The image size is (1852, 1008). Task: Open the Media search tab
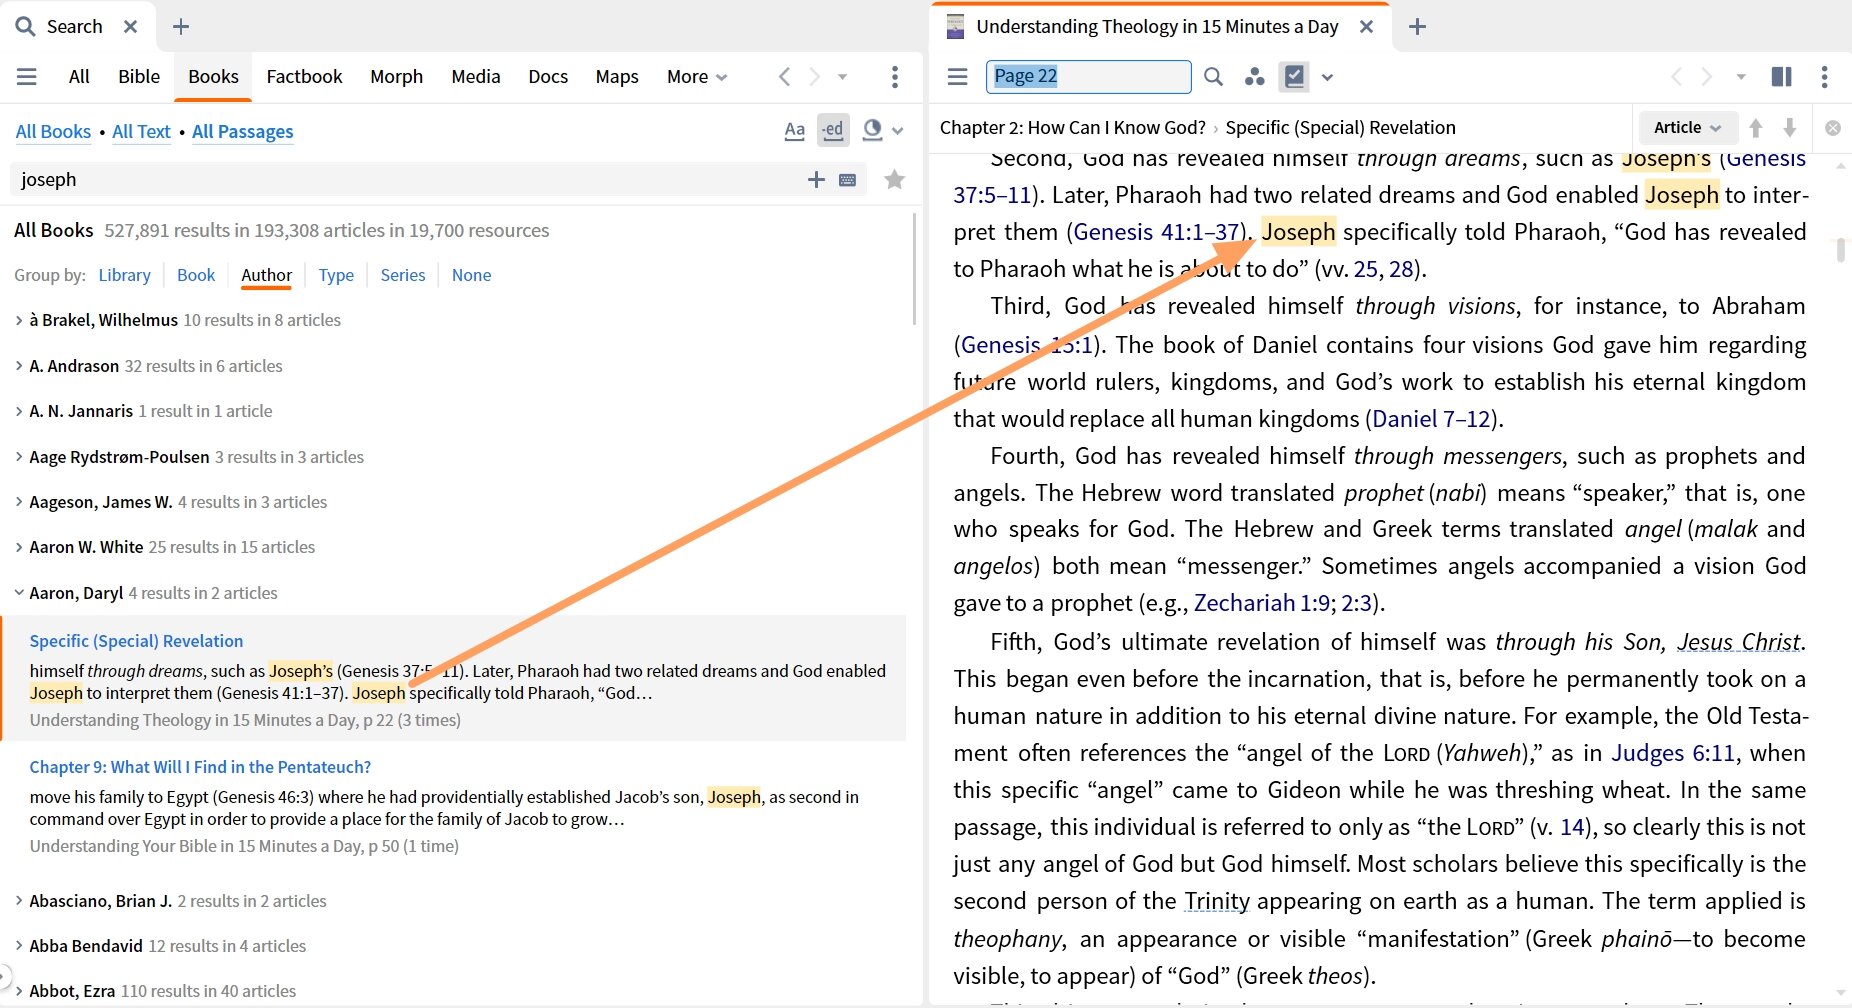[x=475, y=76]
